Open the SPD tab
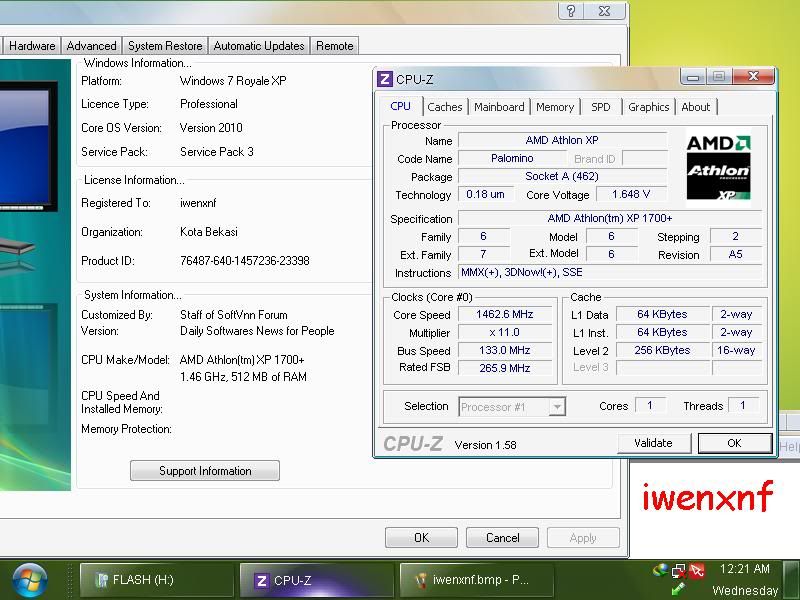This screenshot has height=600, width=800. click(x=601, y=107)
